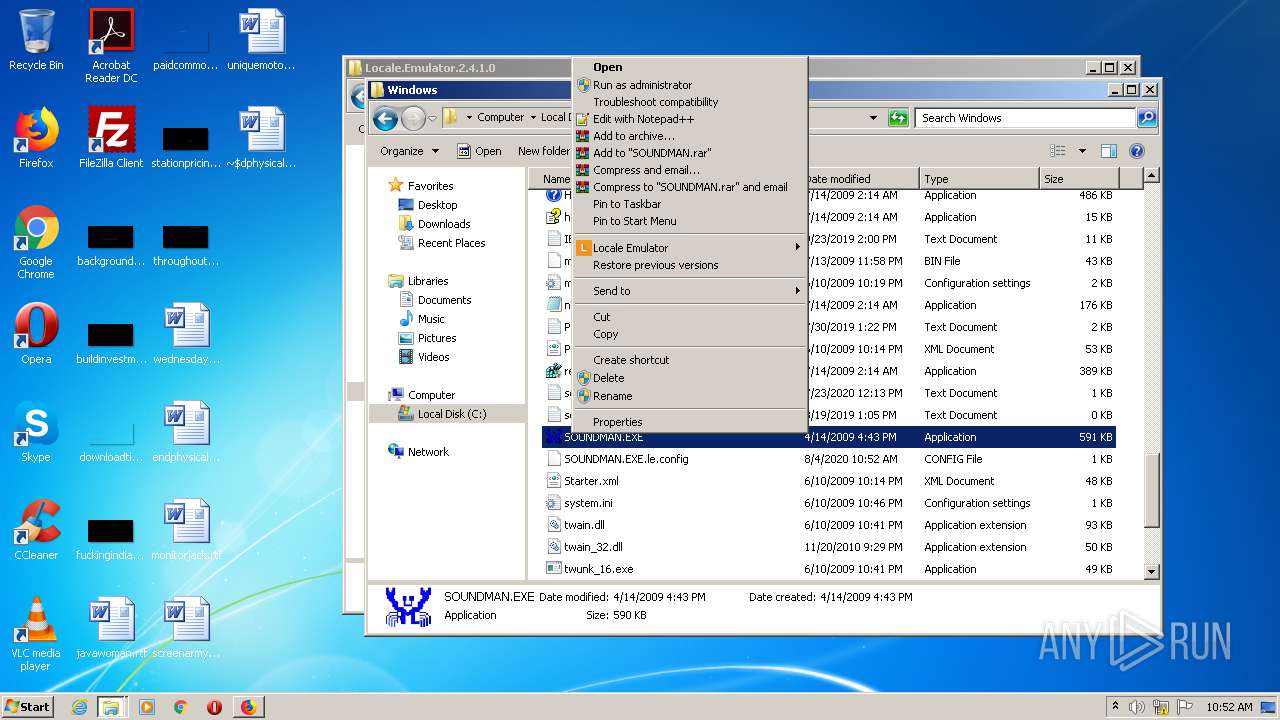This screenshot has height=720, width=1280.
Task: Click Search Windows input field
Action: coord(1026,118)
